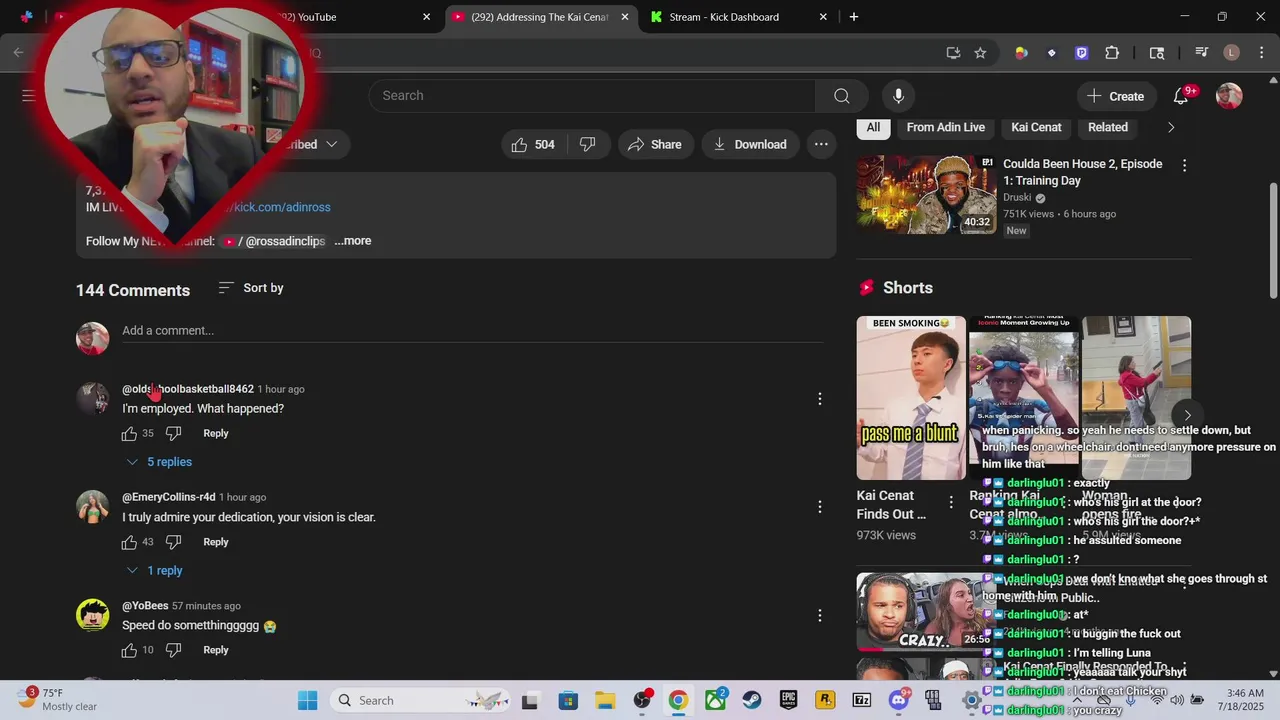
Task: Open more actions ellipsis beside Download
Action: click(x=821, y=144)
